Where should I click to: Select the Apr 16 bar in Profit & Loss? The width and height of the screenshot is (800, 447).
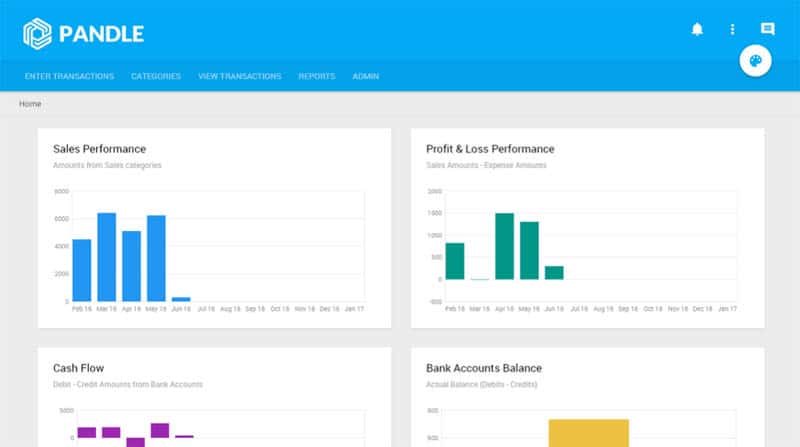pos(504,246)
